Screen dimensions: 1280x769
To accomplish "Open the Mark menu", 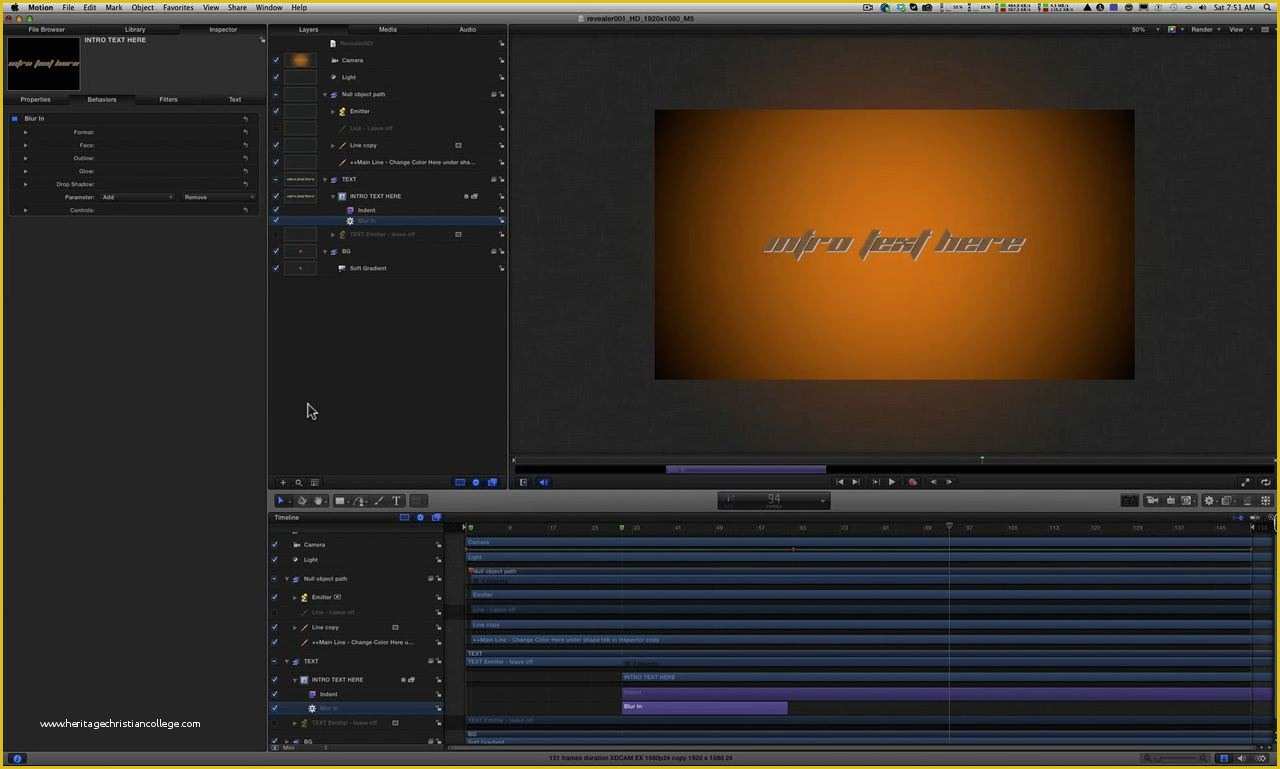I will tap(114, 7).
